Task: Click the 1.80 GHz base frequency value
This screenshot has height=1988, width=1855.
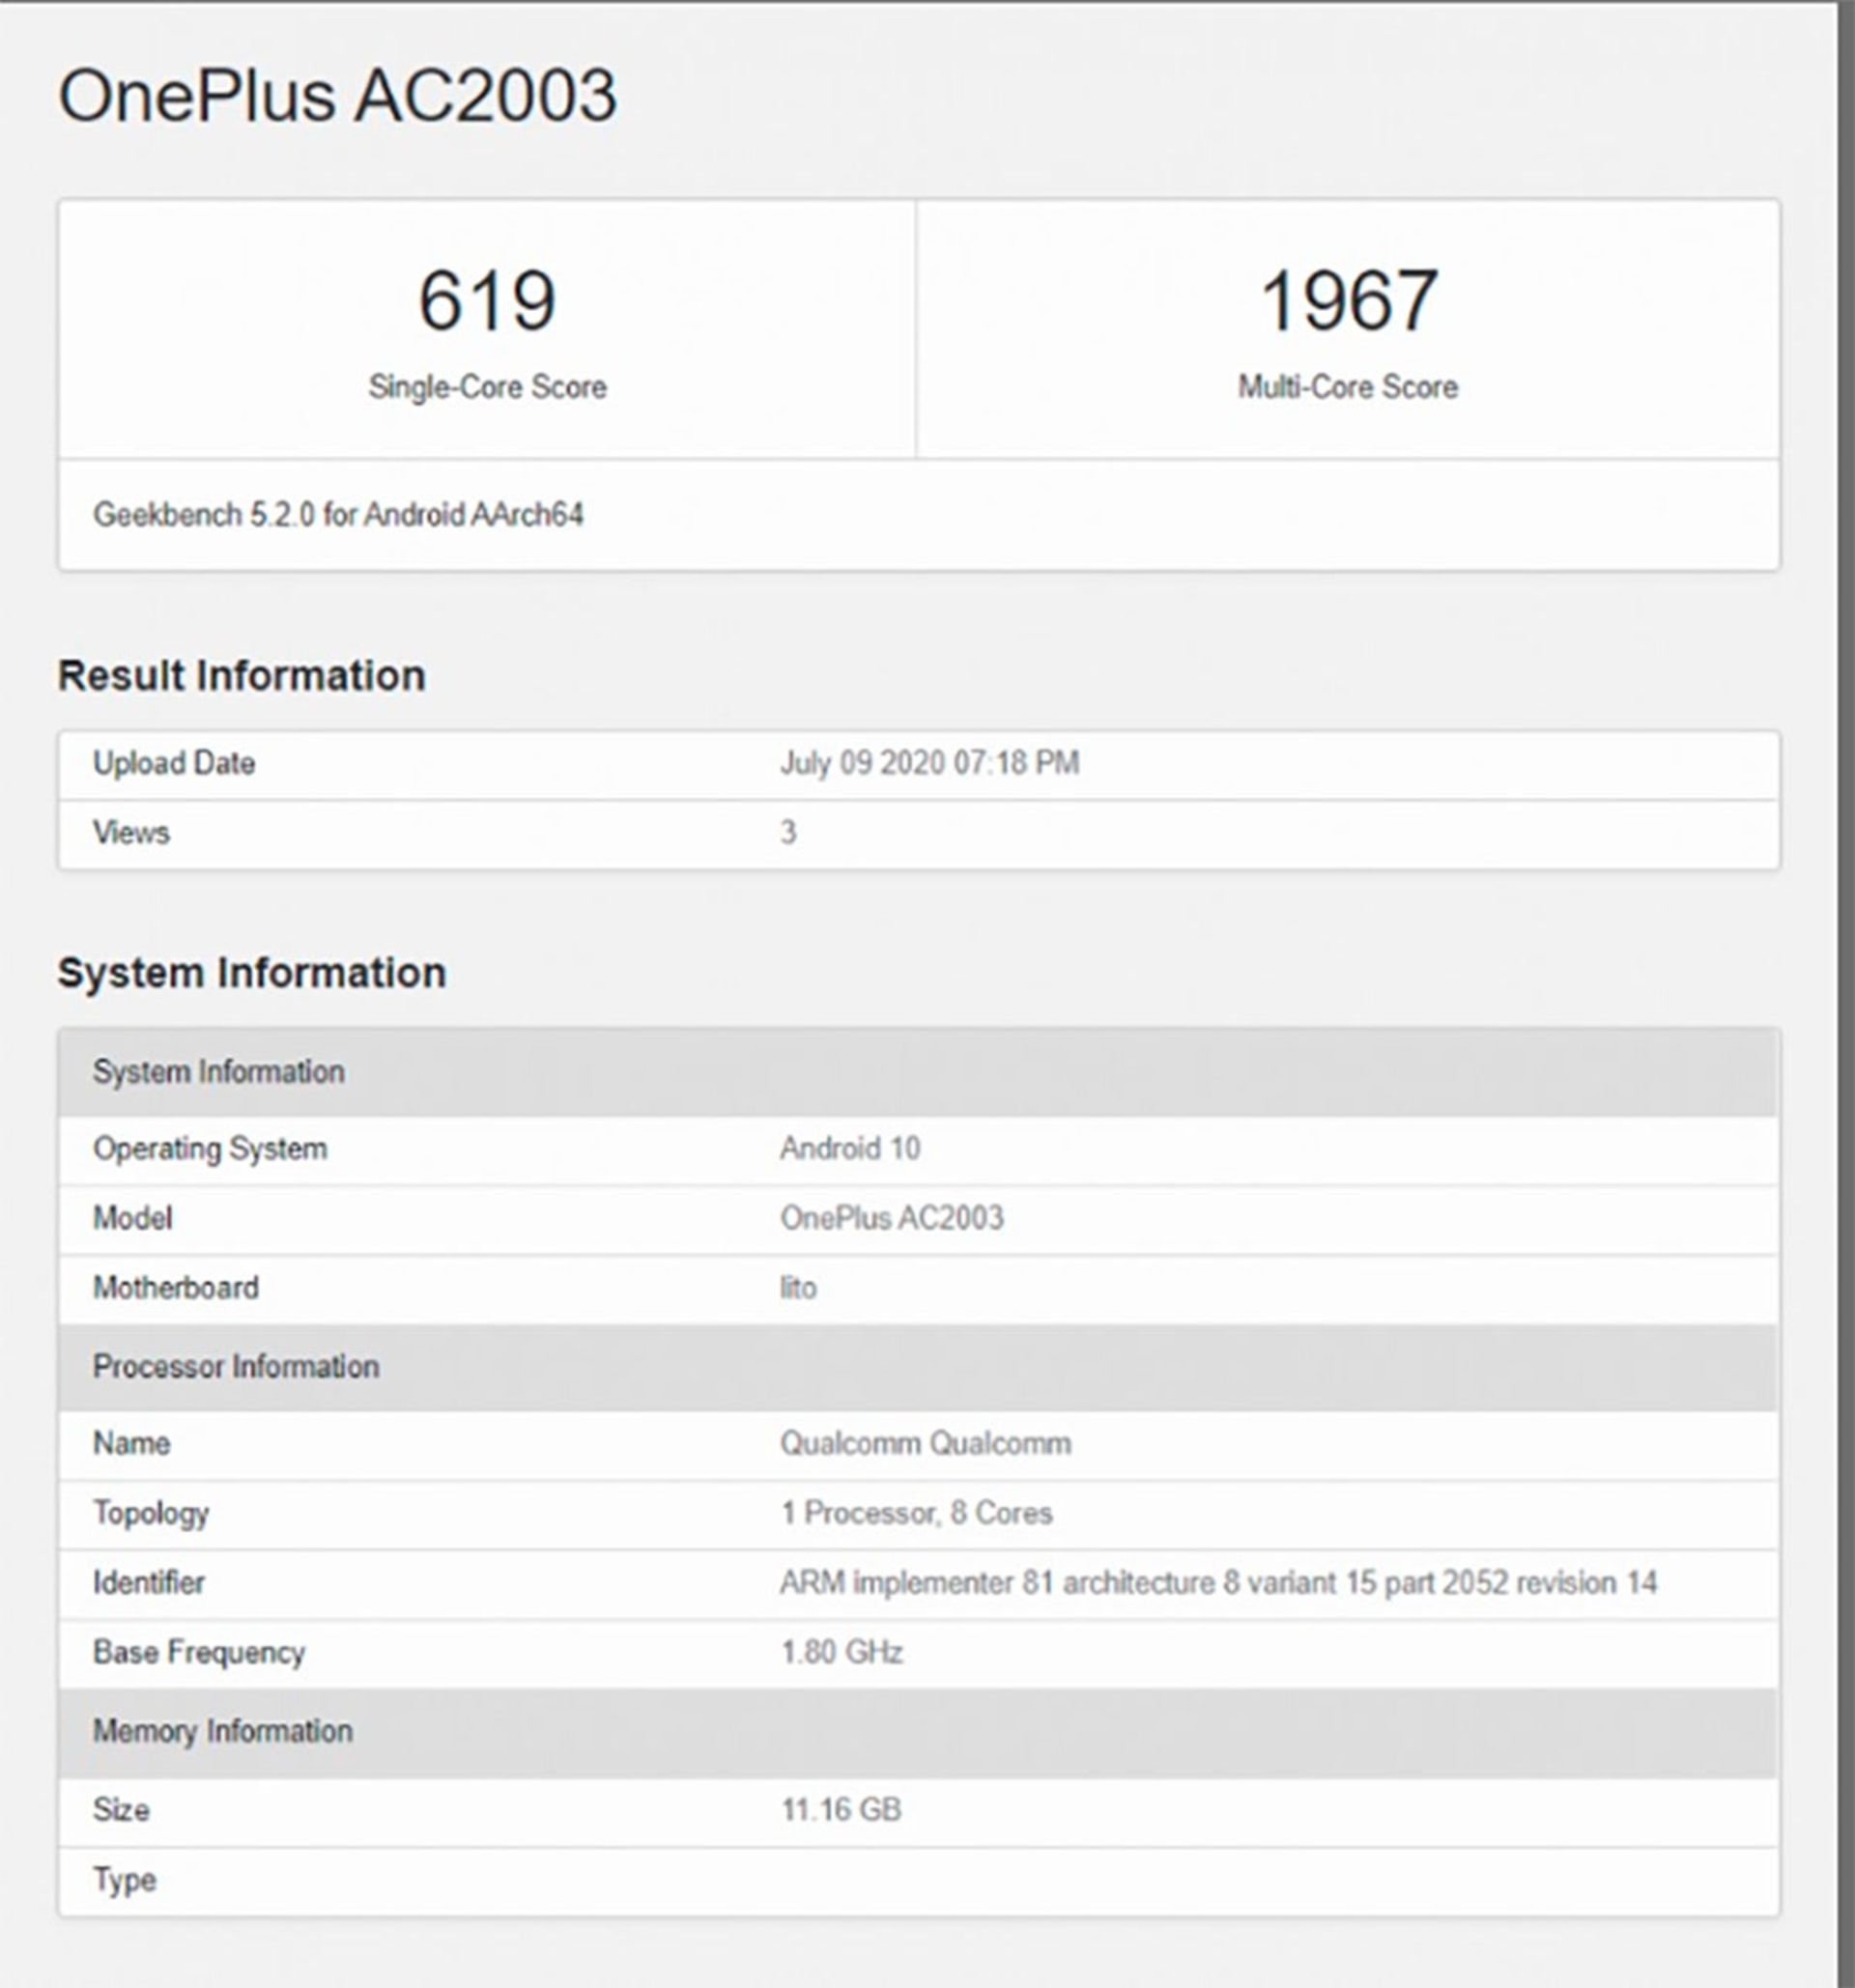Action: click(841, 1652)
